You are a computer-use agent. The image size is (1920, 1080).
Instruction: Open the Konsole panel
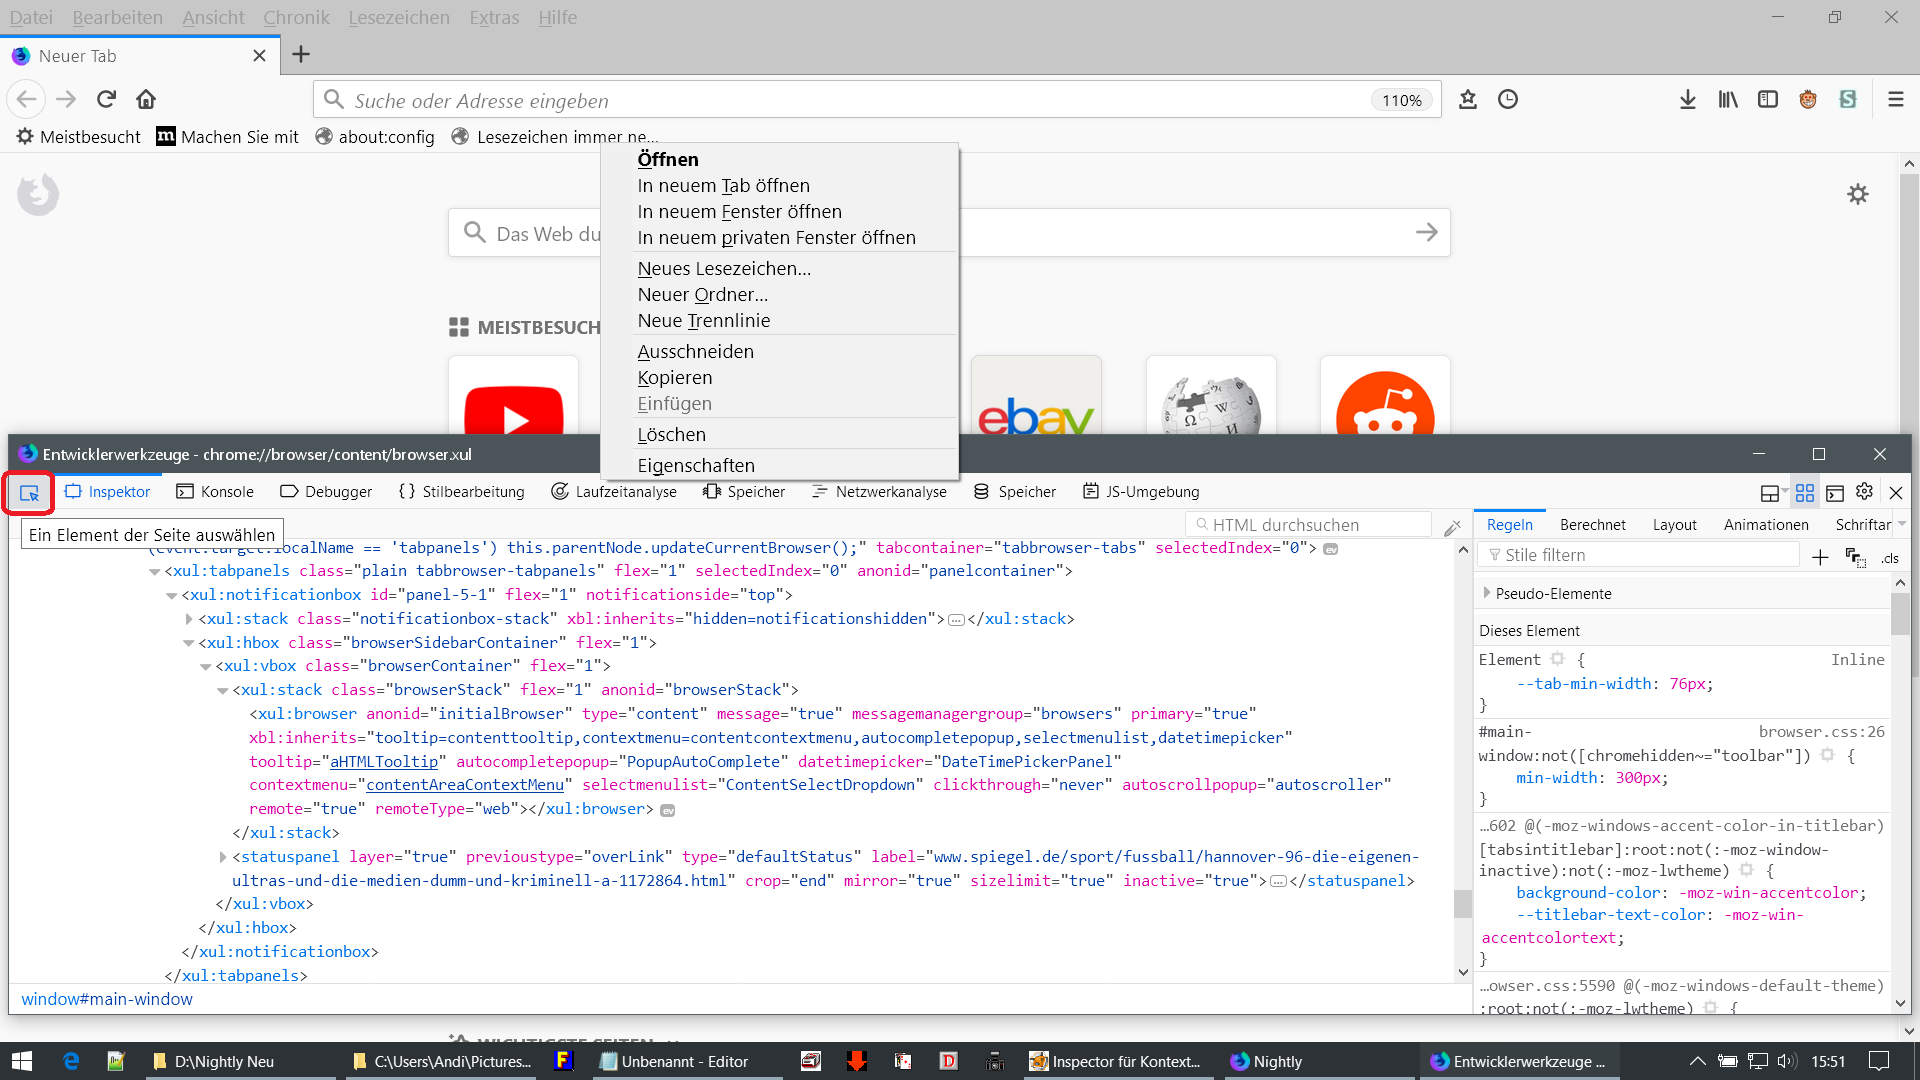coord(215,492)
